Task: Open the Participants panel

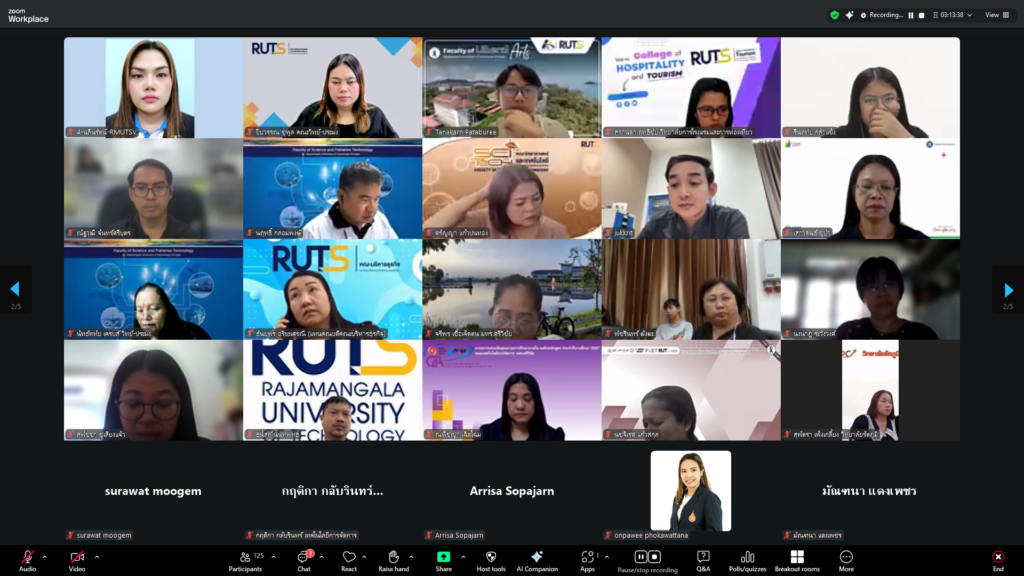Action: [245, 557]
